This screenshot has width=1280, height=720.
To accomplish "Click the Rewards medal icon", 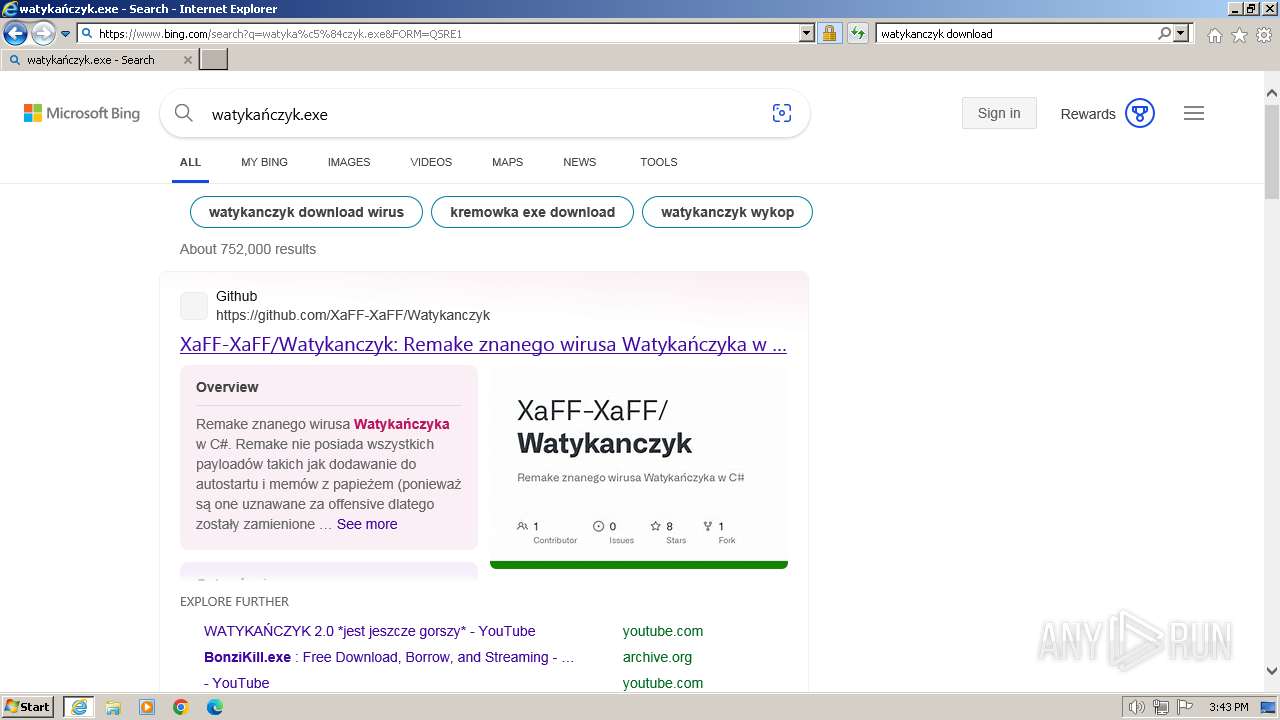I will click(1140, 113).
